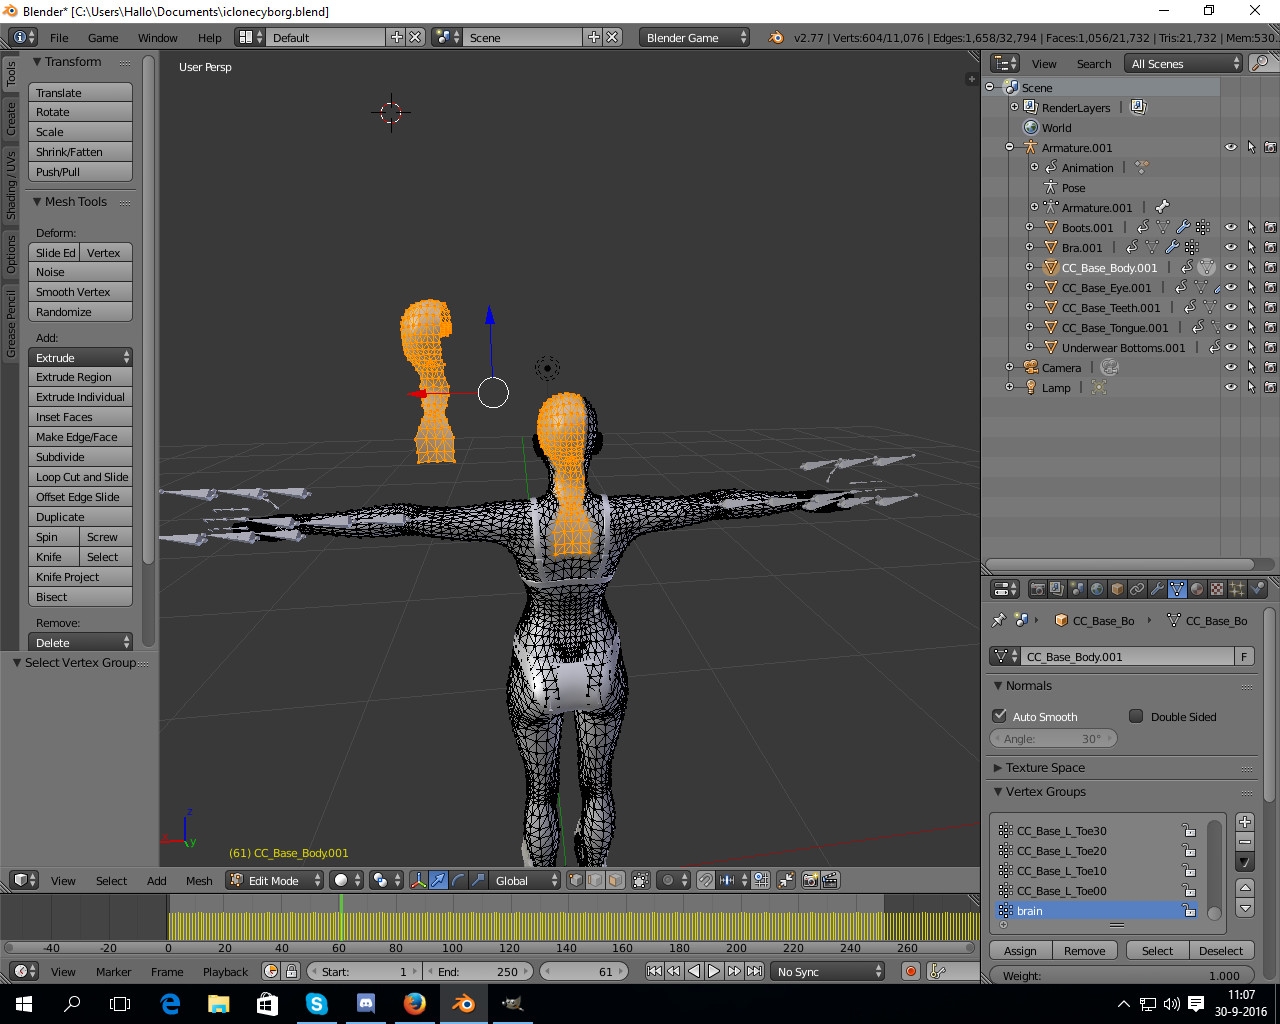Screen dimensions: 1280x1024
Task: Open the All Scenes display dropdown
Action: coord(1184,63)
